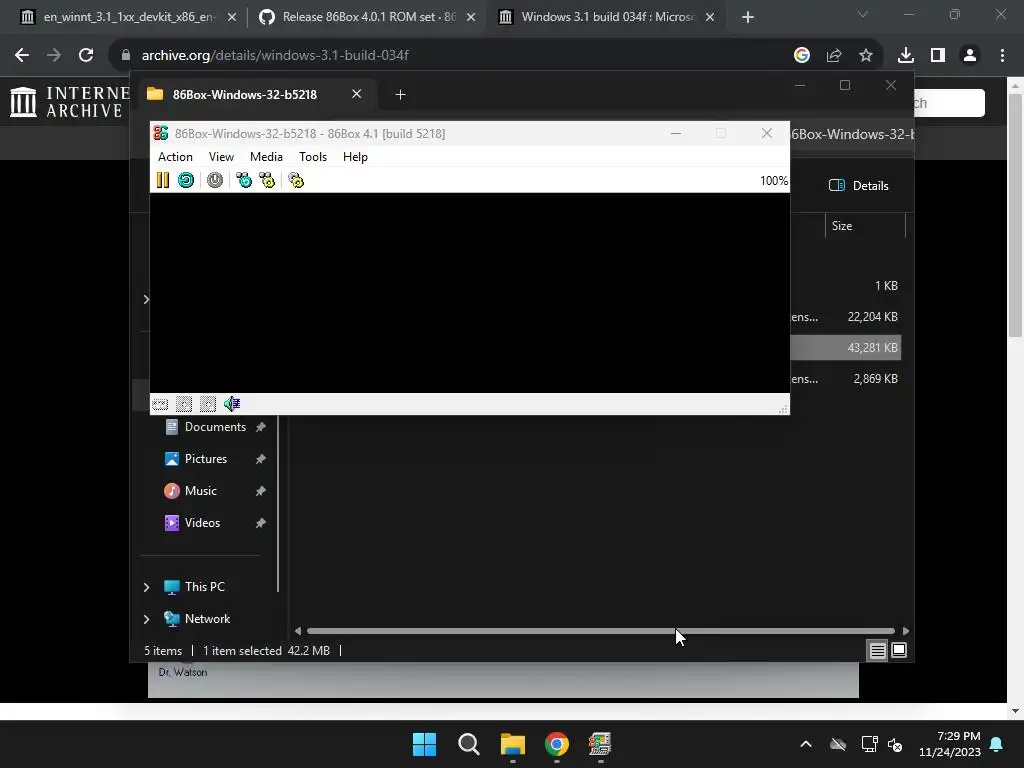Open a new Chrome tab
Image resolution: width=1024 pixels, height=768 pixels.
click(x=748, y=17)
